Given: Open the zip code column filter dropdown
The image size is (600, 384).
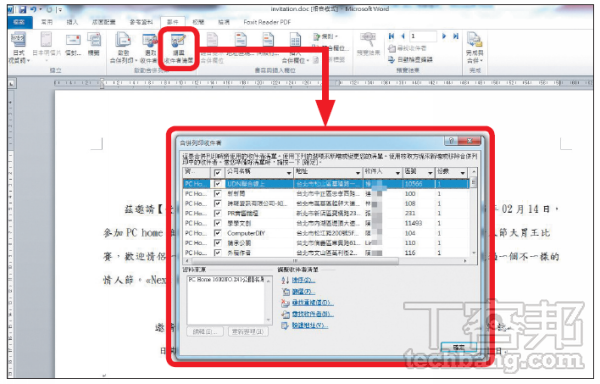Looking at the screenshot, I should click(x=430, y=173).
